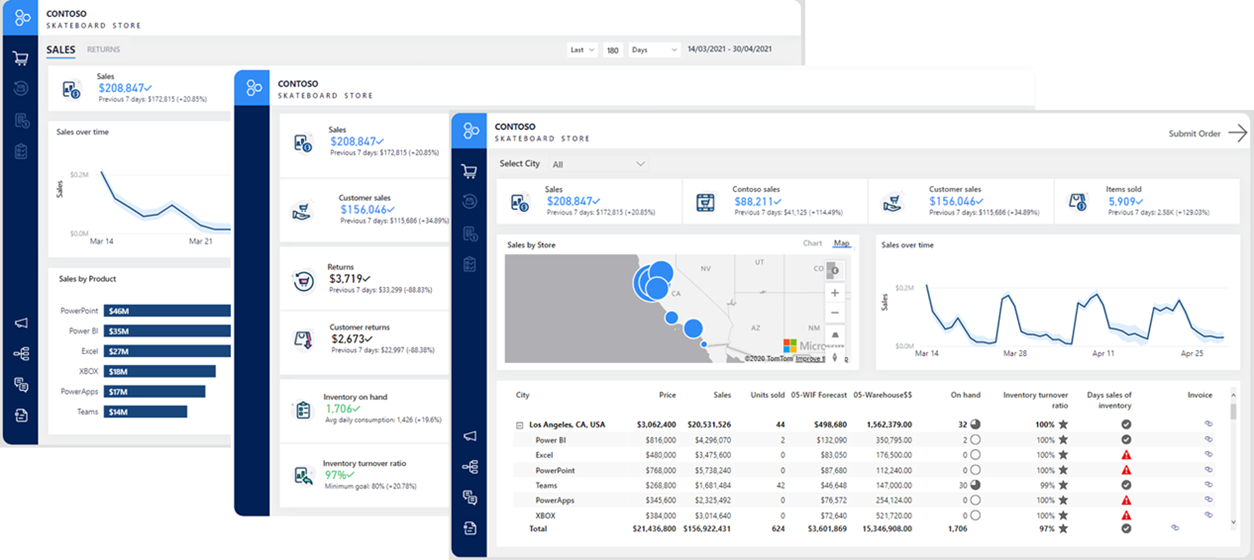
Task: Open invoice link for Los Angeles row
Action: click(1208, 424)
